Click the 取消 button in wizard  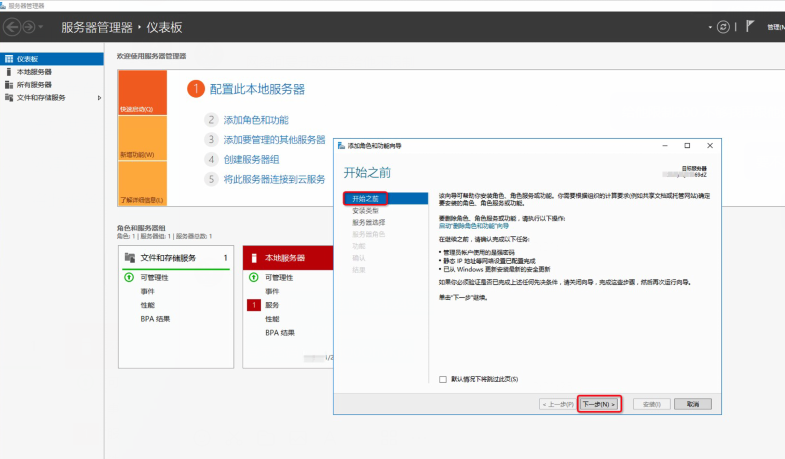pos(692,404)
